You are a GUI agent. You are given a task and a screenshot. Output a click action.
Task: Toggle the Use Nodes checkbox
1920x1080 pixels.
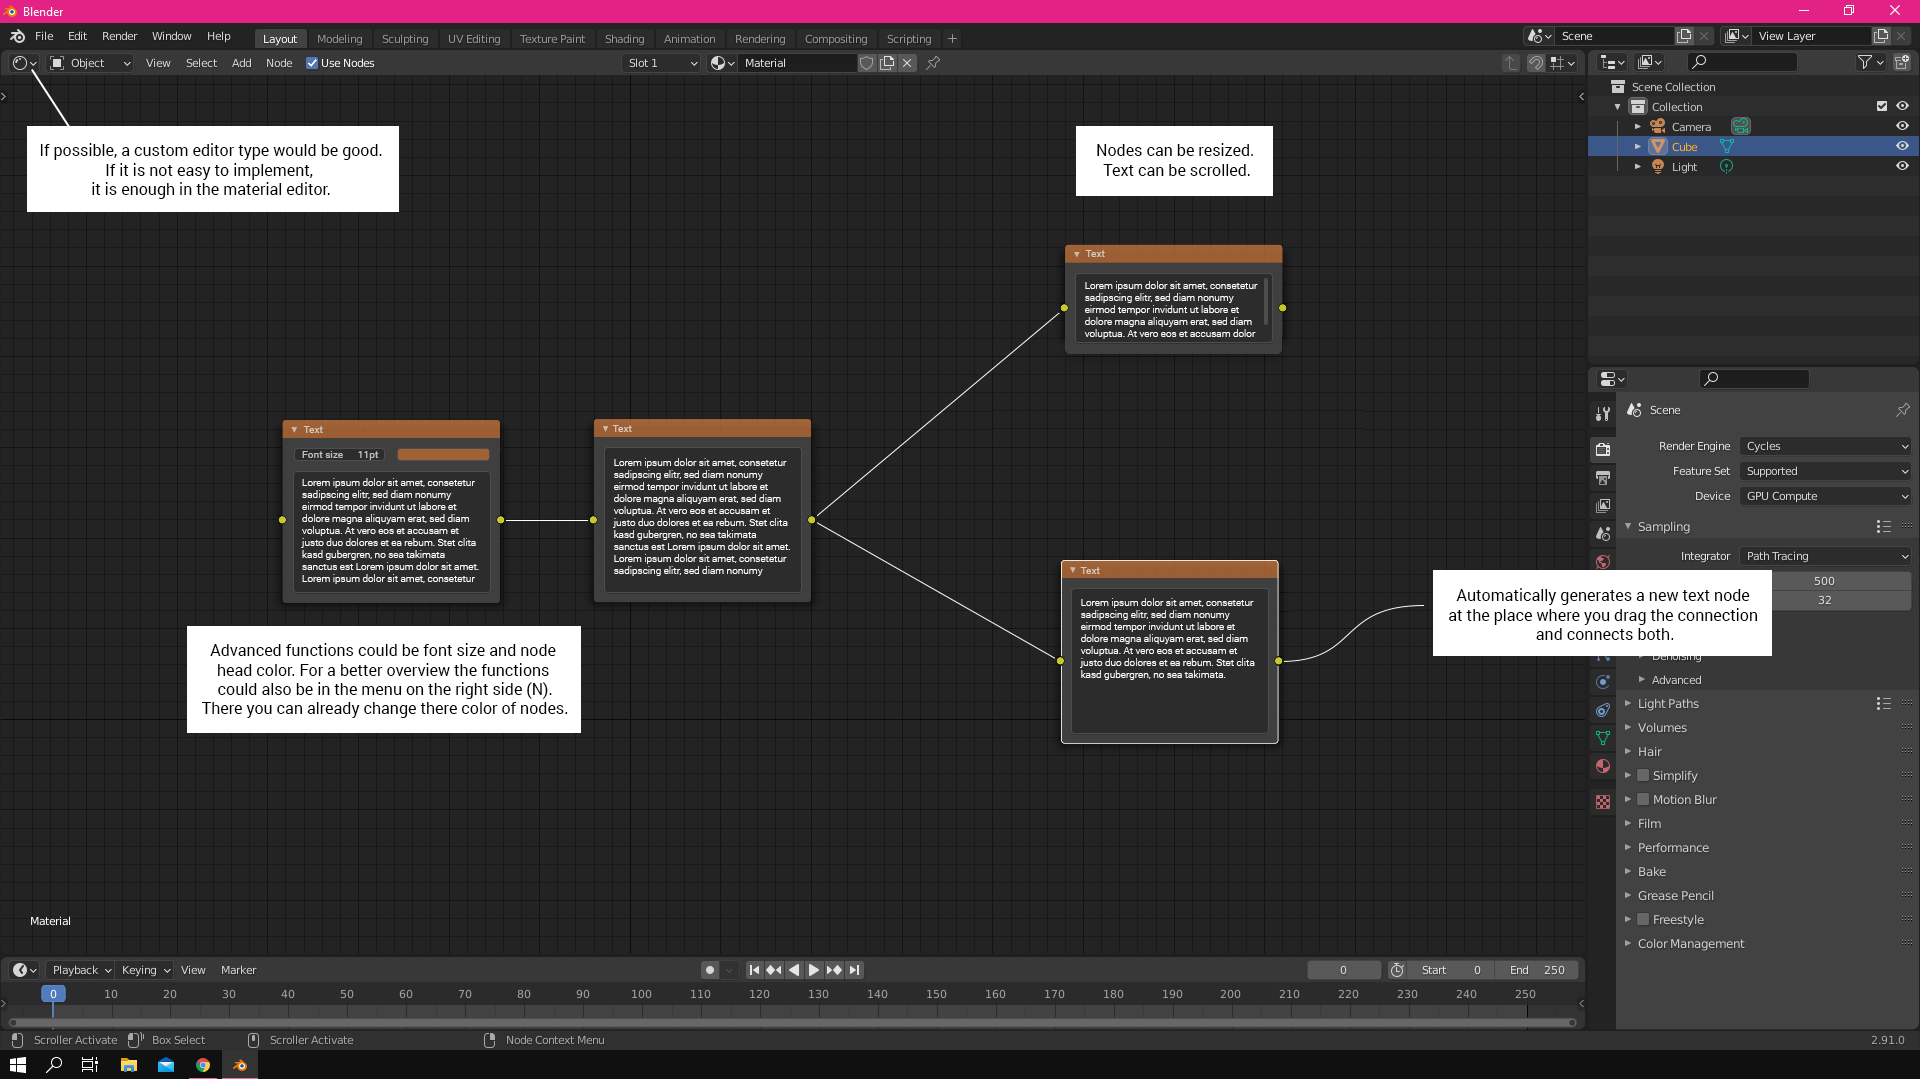coord(312,63)
